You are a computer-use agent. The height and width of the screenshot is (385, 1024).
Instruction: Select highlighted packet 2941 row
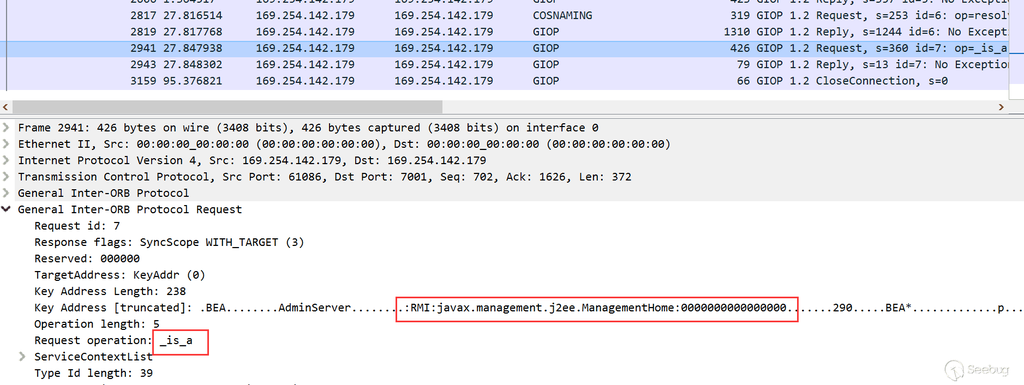(x=505, y=48)
